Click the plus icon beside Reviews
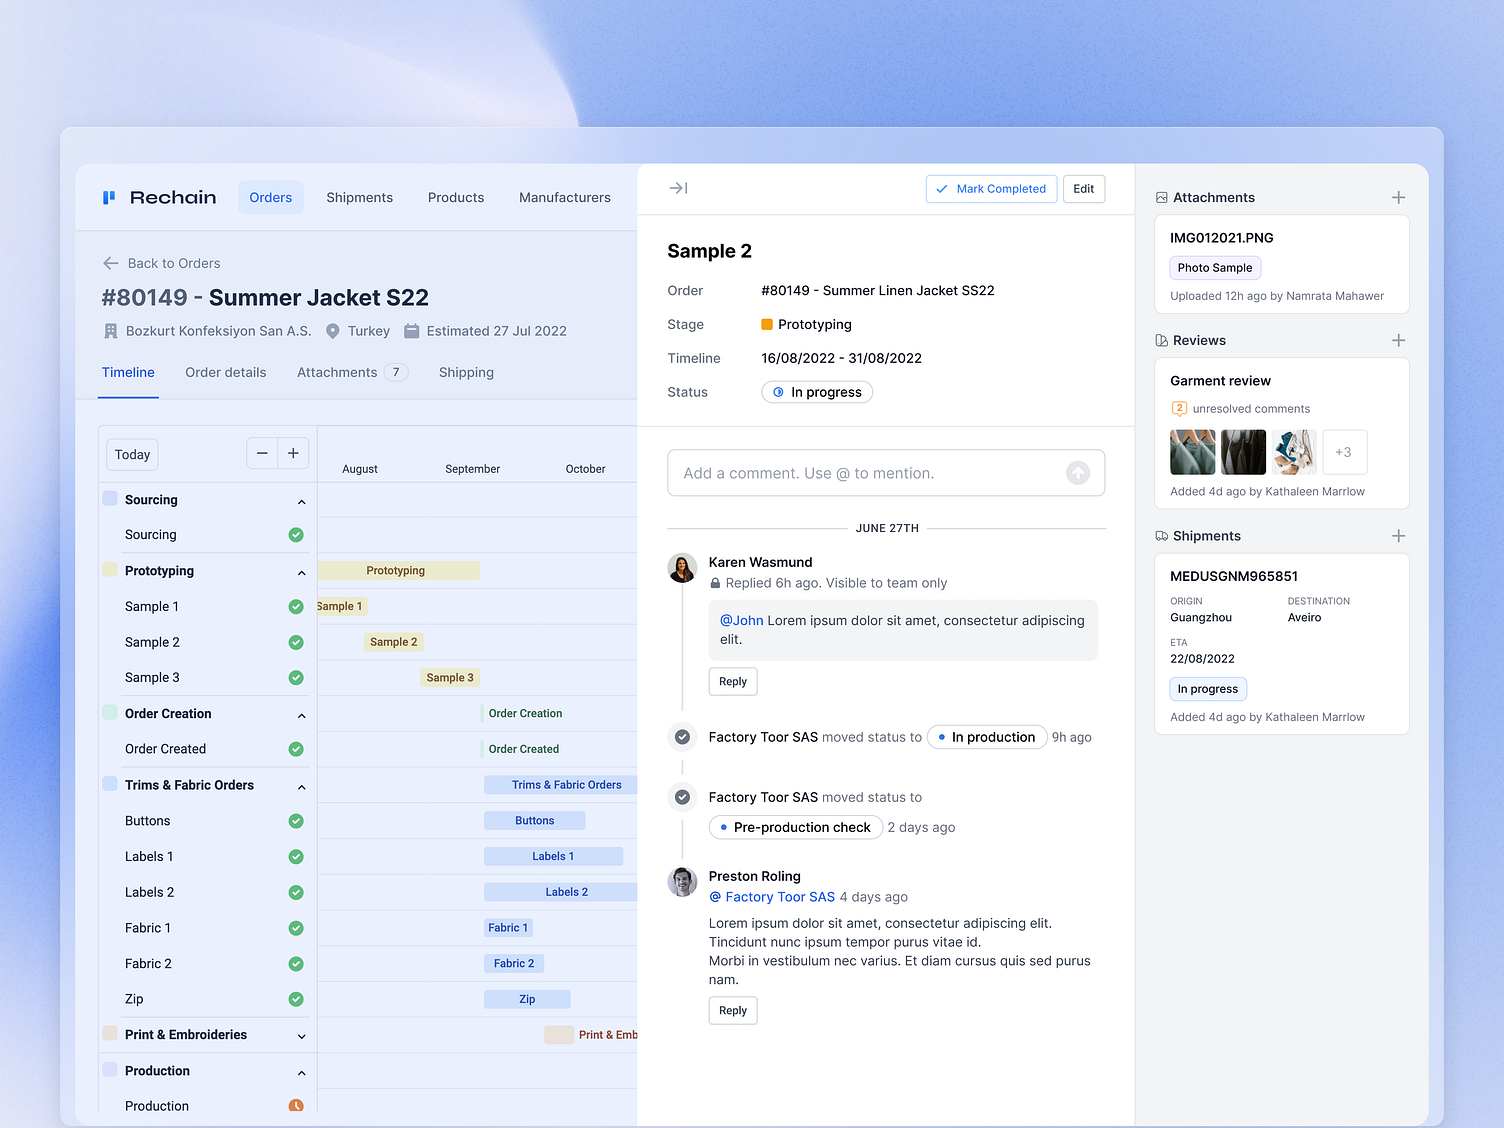 click(x=1398, y=340)
